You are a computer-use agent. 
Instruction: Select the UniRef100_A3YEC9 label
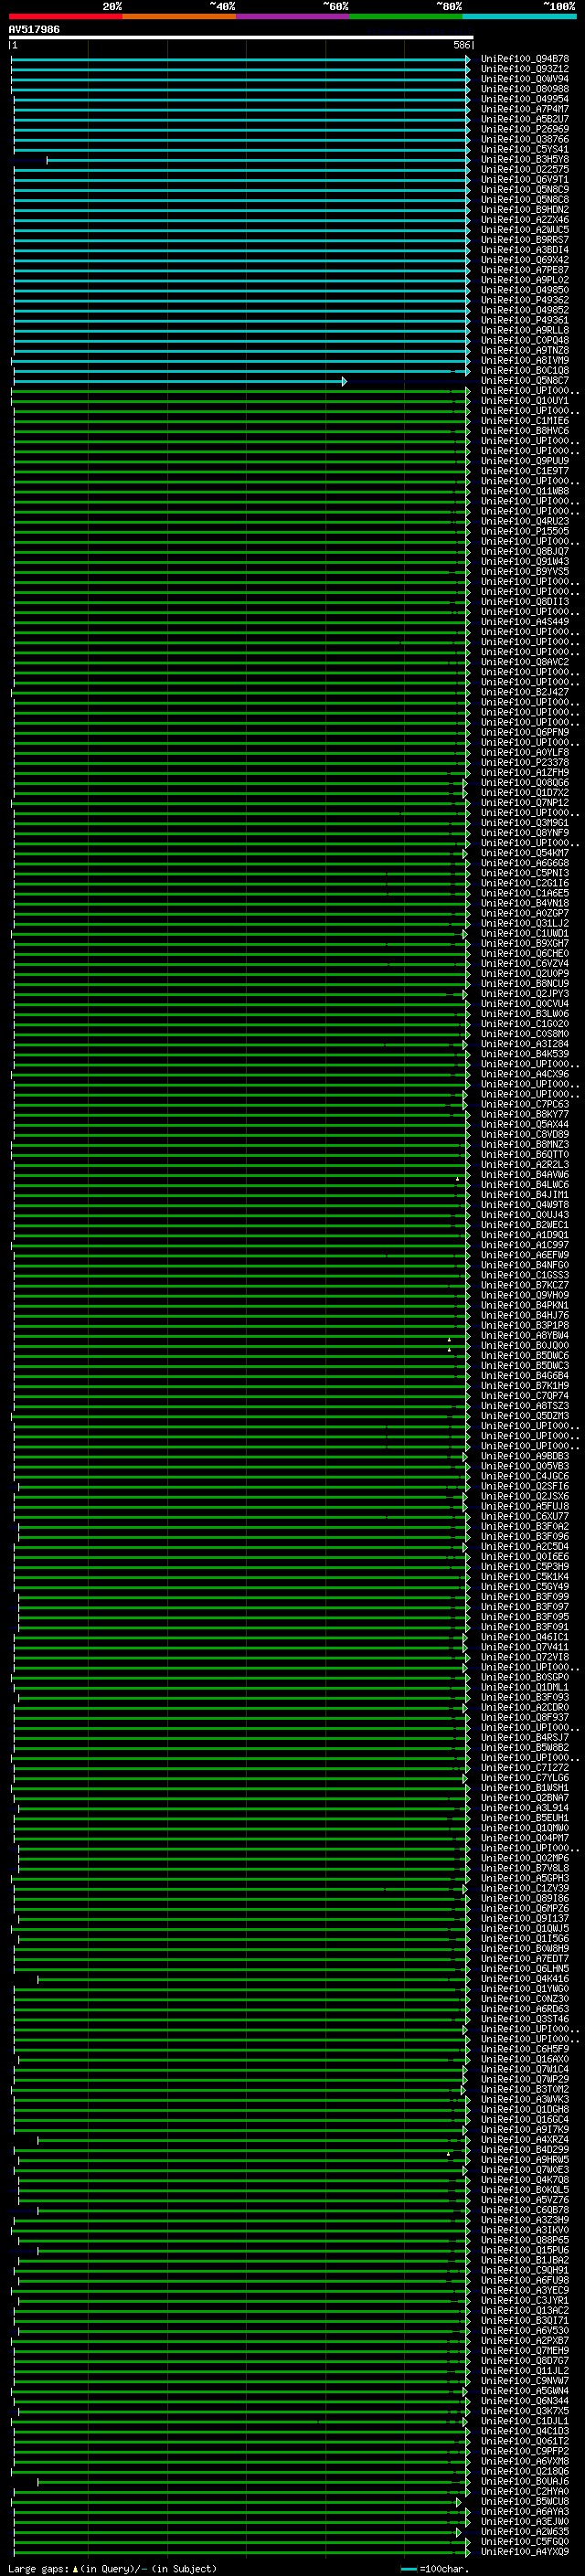[x=524, y=2290]
